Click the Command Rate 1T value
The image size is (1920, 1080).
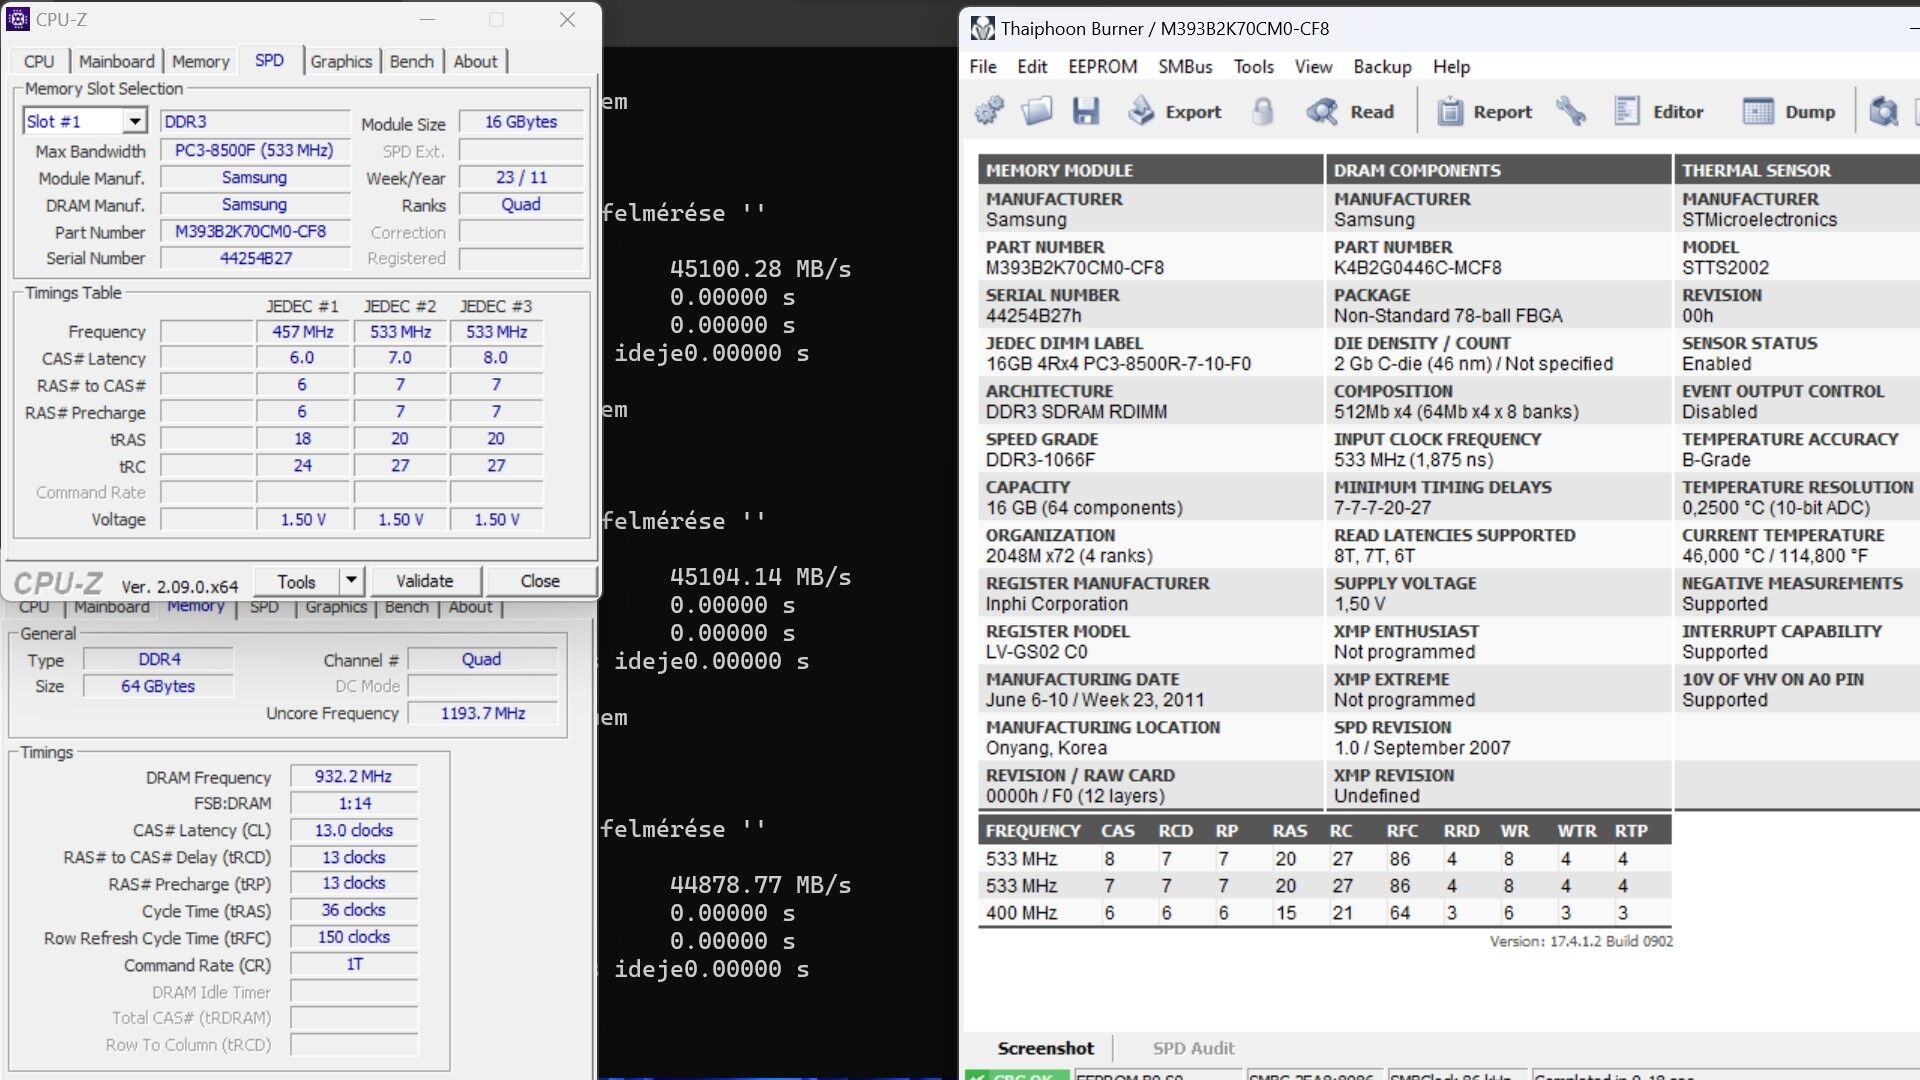pyautogui.click(x=353, y=964)
